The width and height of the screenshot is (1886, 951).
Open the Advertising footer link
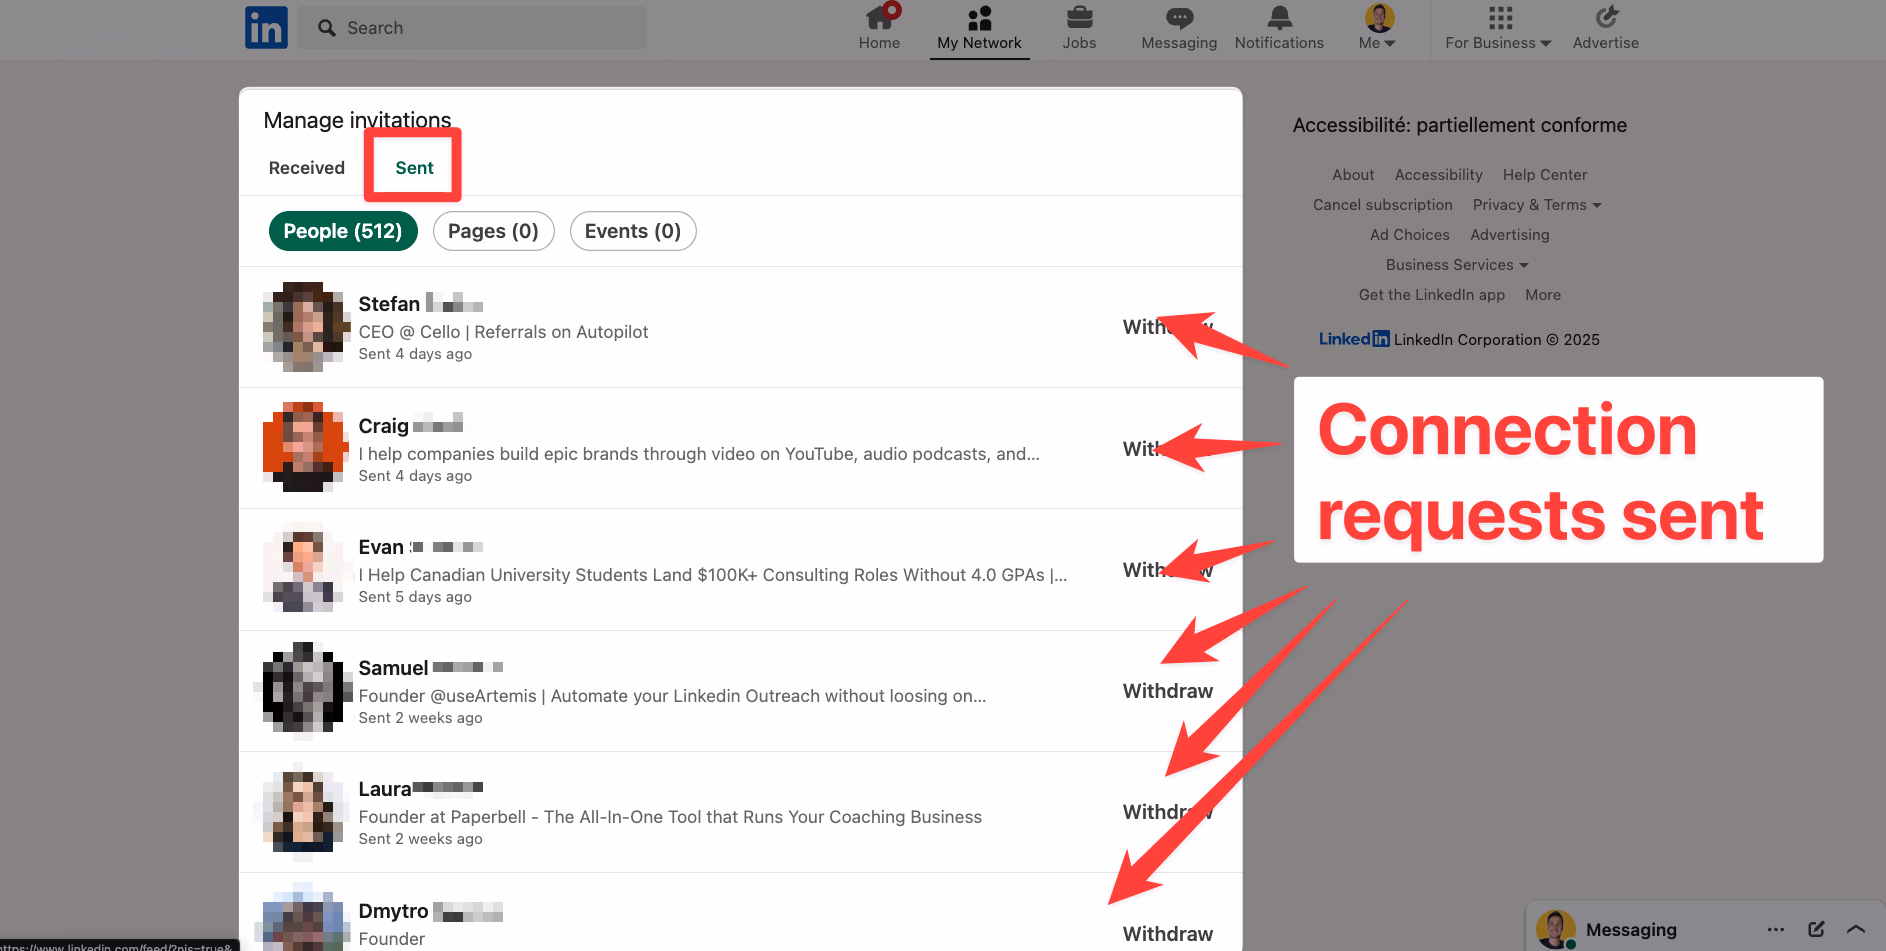click(x=1509, y=235)
